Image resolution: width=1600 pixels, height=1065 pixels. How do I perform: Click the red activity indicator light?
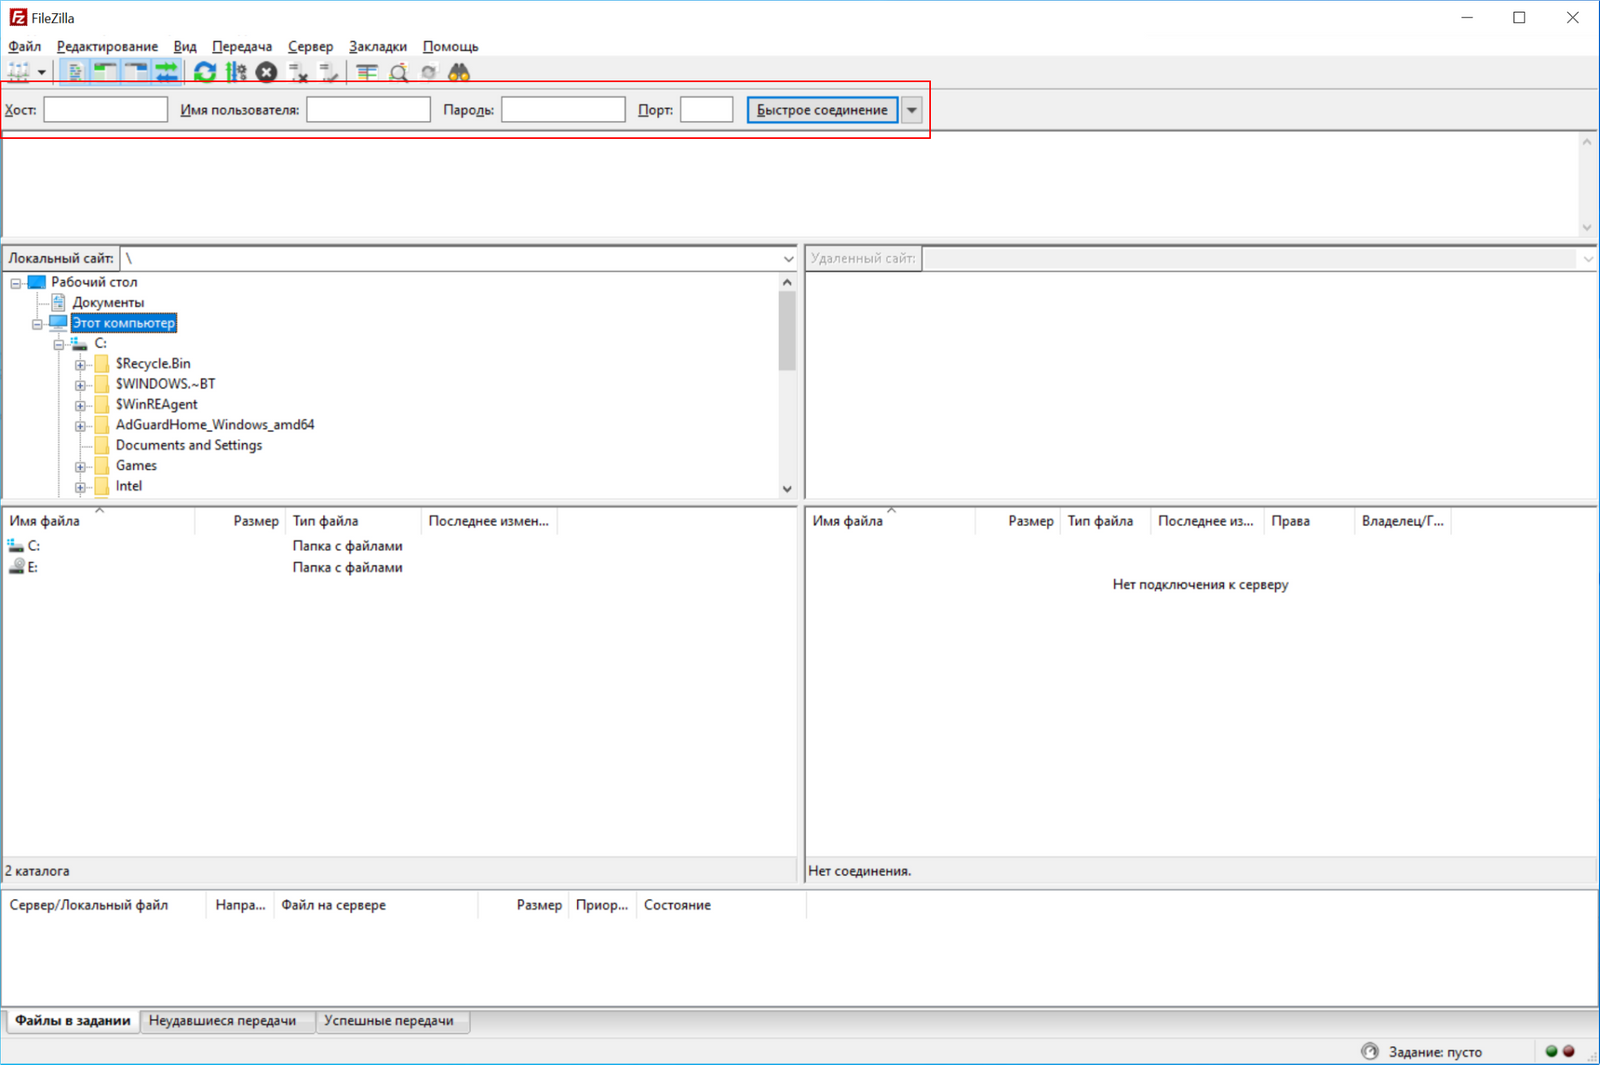pos(1569,1051)
